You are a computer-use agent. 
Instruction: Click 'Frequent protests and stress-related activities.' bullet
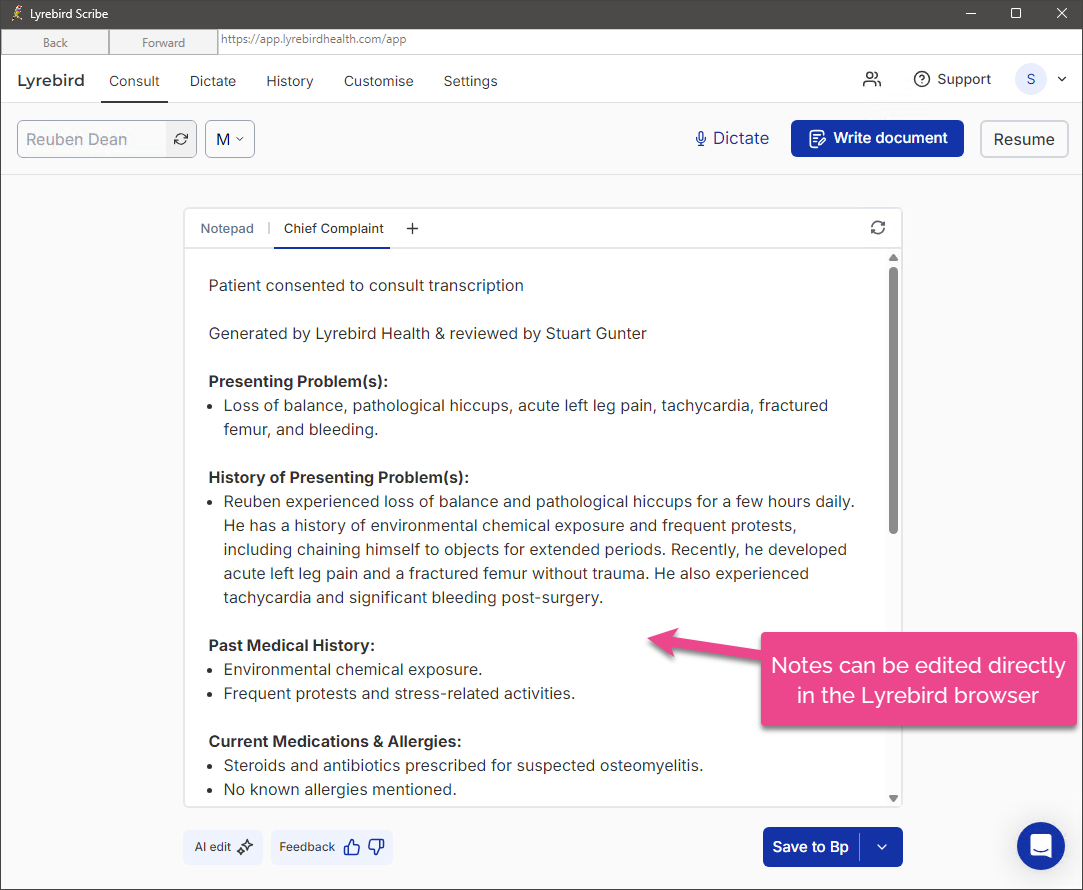[x=399, y=693]
